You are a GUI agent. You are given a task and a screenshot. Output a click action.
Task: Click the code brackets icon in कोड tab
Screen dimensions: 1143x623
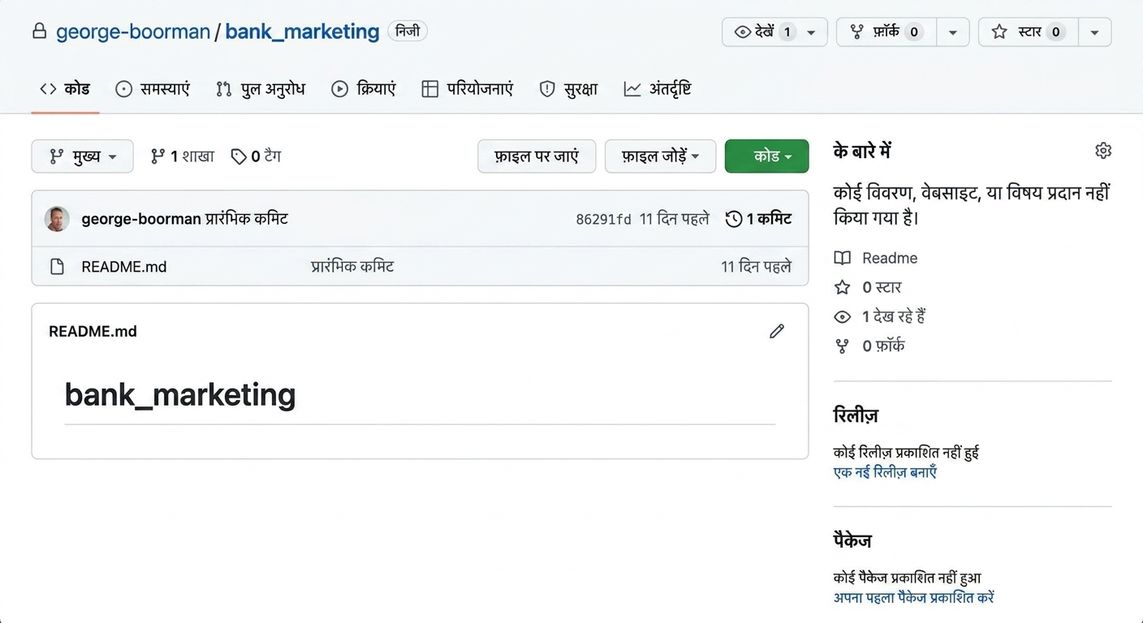(48, 89)
